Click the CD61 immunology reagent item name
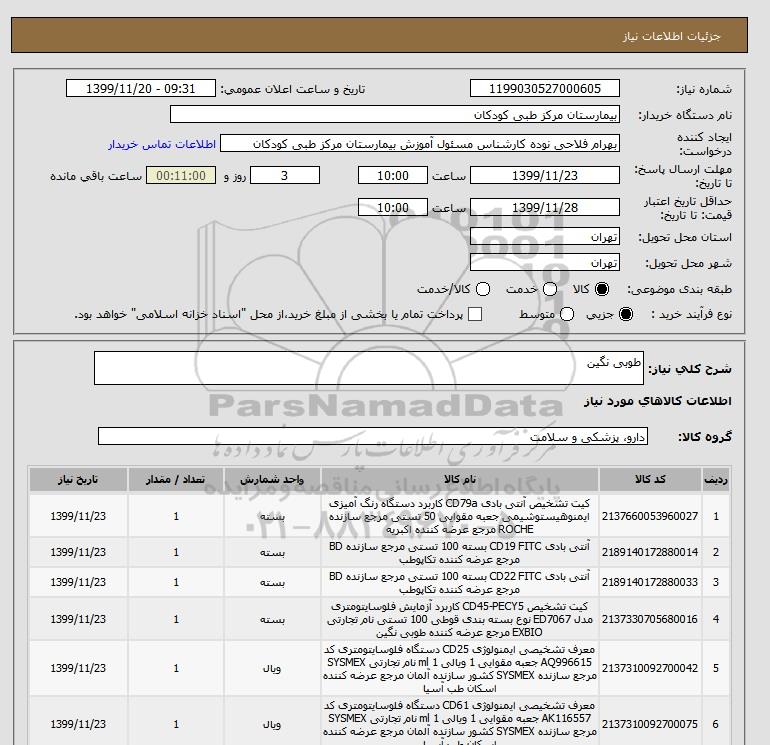Image resolution: width=770 pixels, height=745 pixels. [460, 724]
